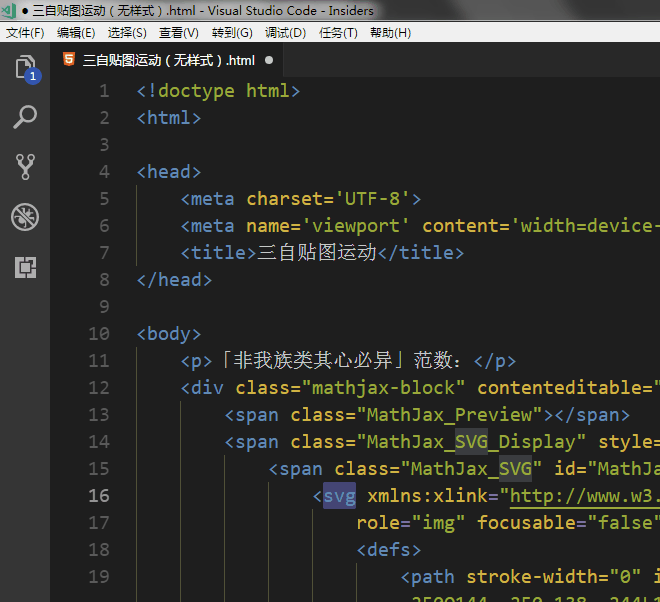This screenshot has width=660, height=602.
Task: Click the stroke-width="0" attribute on line 19
Action: pos(554,577)
